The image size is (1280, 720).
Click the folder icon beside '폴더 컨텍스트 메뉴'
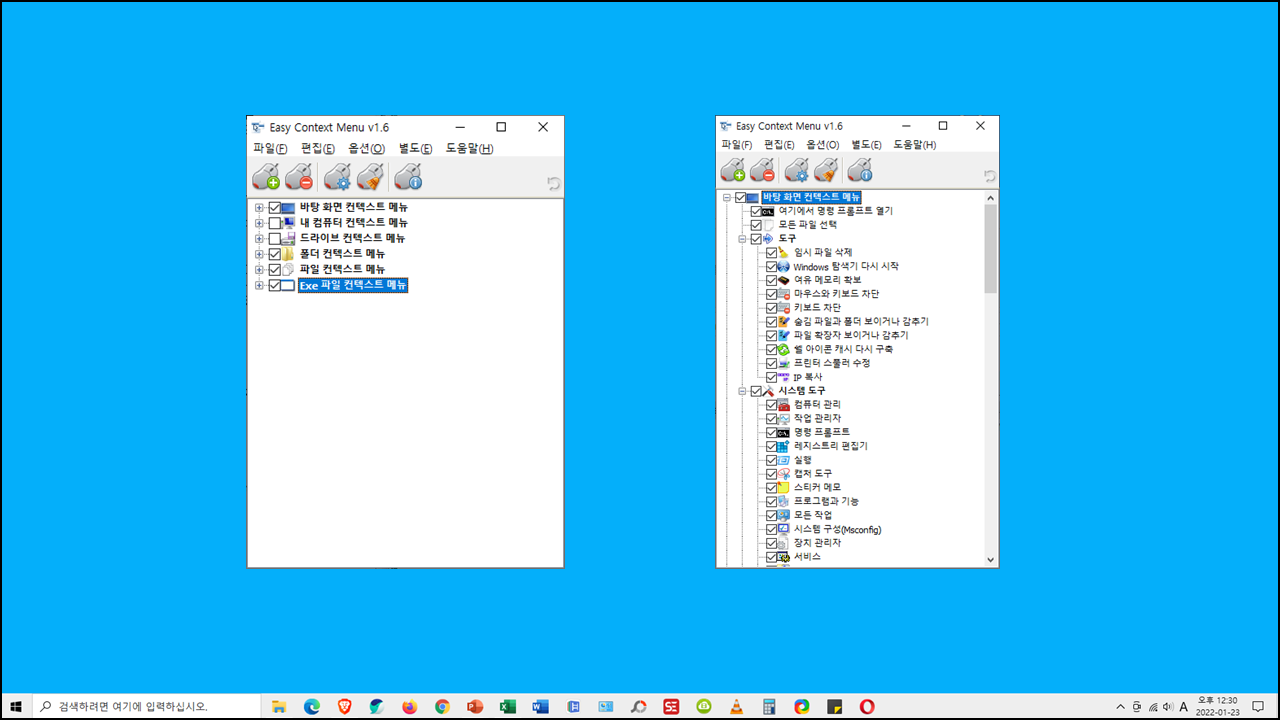[289, 254]
